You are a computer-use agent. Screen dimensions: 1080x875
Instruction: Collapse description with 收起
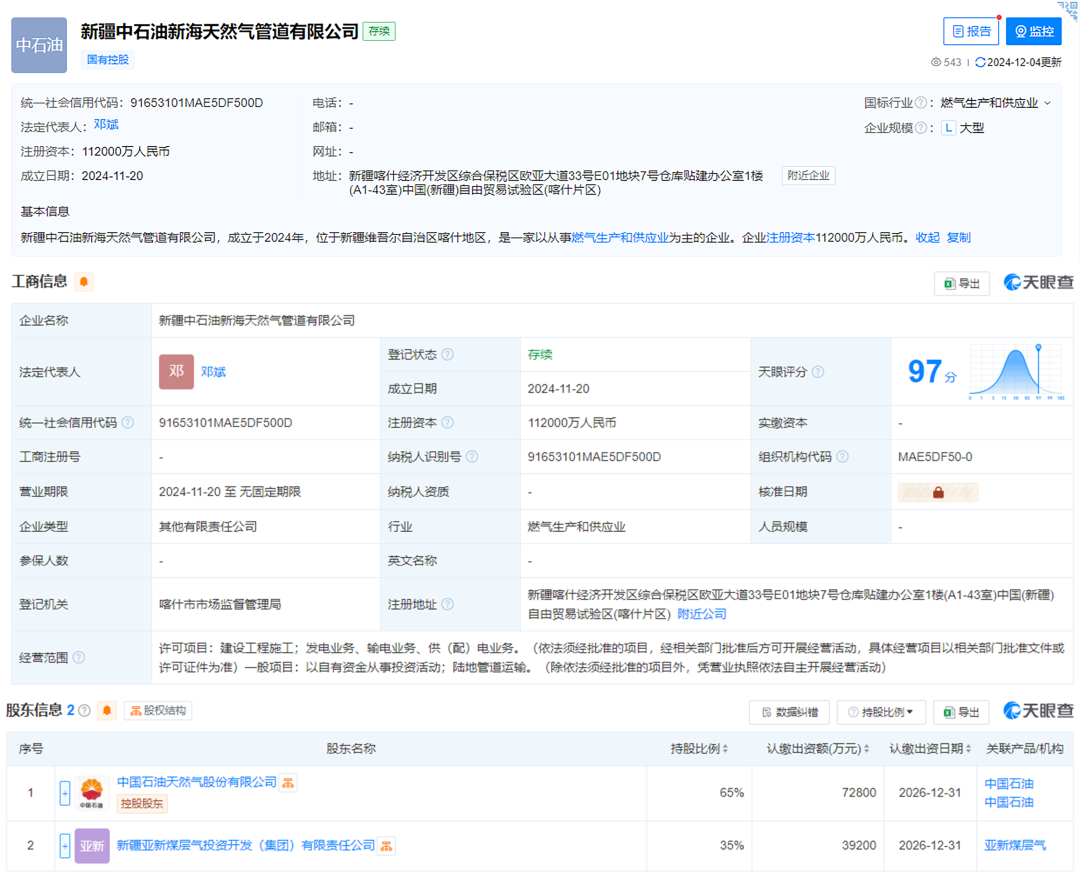[928, 238]
